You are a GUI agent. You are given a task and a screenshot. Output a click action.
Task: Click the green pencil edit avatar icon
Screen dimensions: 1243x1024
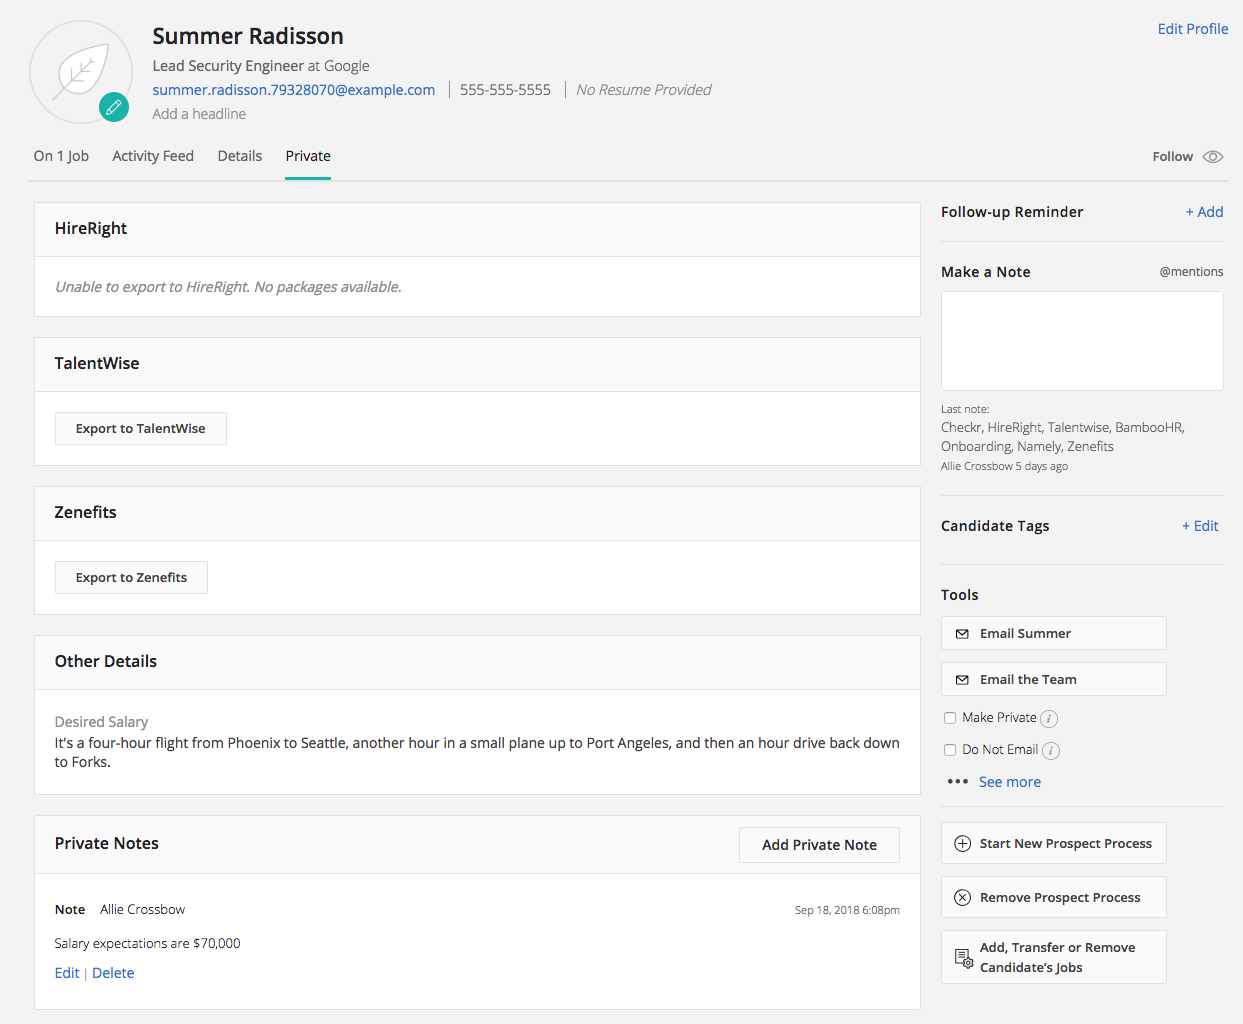point(114,107)
